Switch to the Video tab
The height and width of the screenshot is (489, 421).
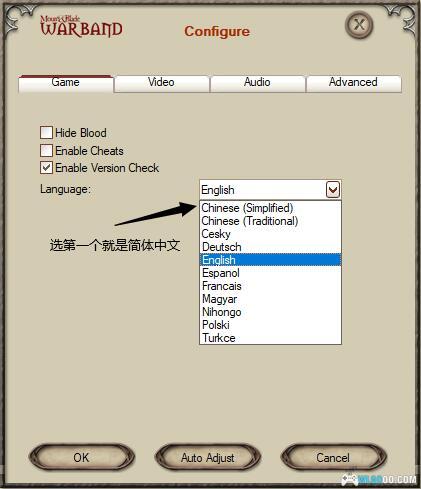[162, 83]
